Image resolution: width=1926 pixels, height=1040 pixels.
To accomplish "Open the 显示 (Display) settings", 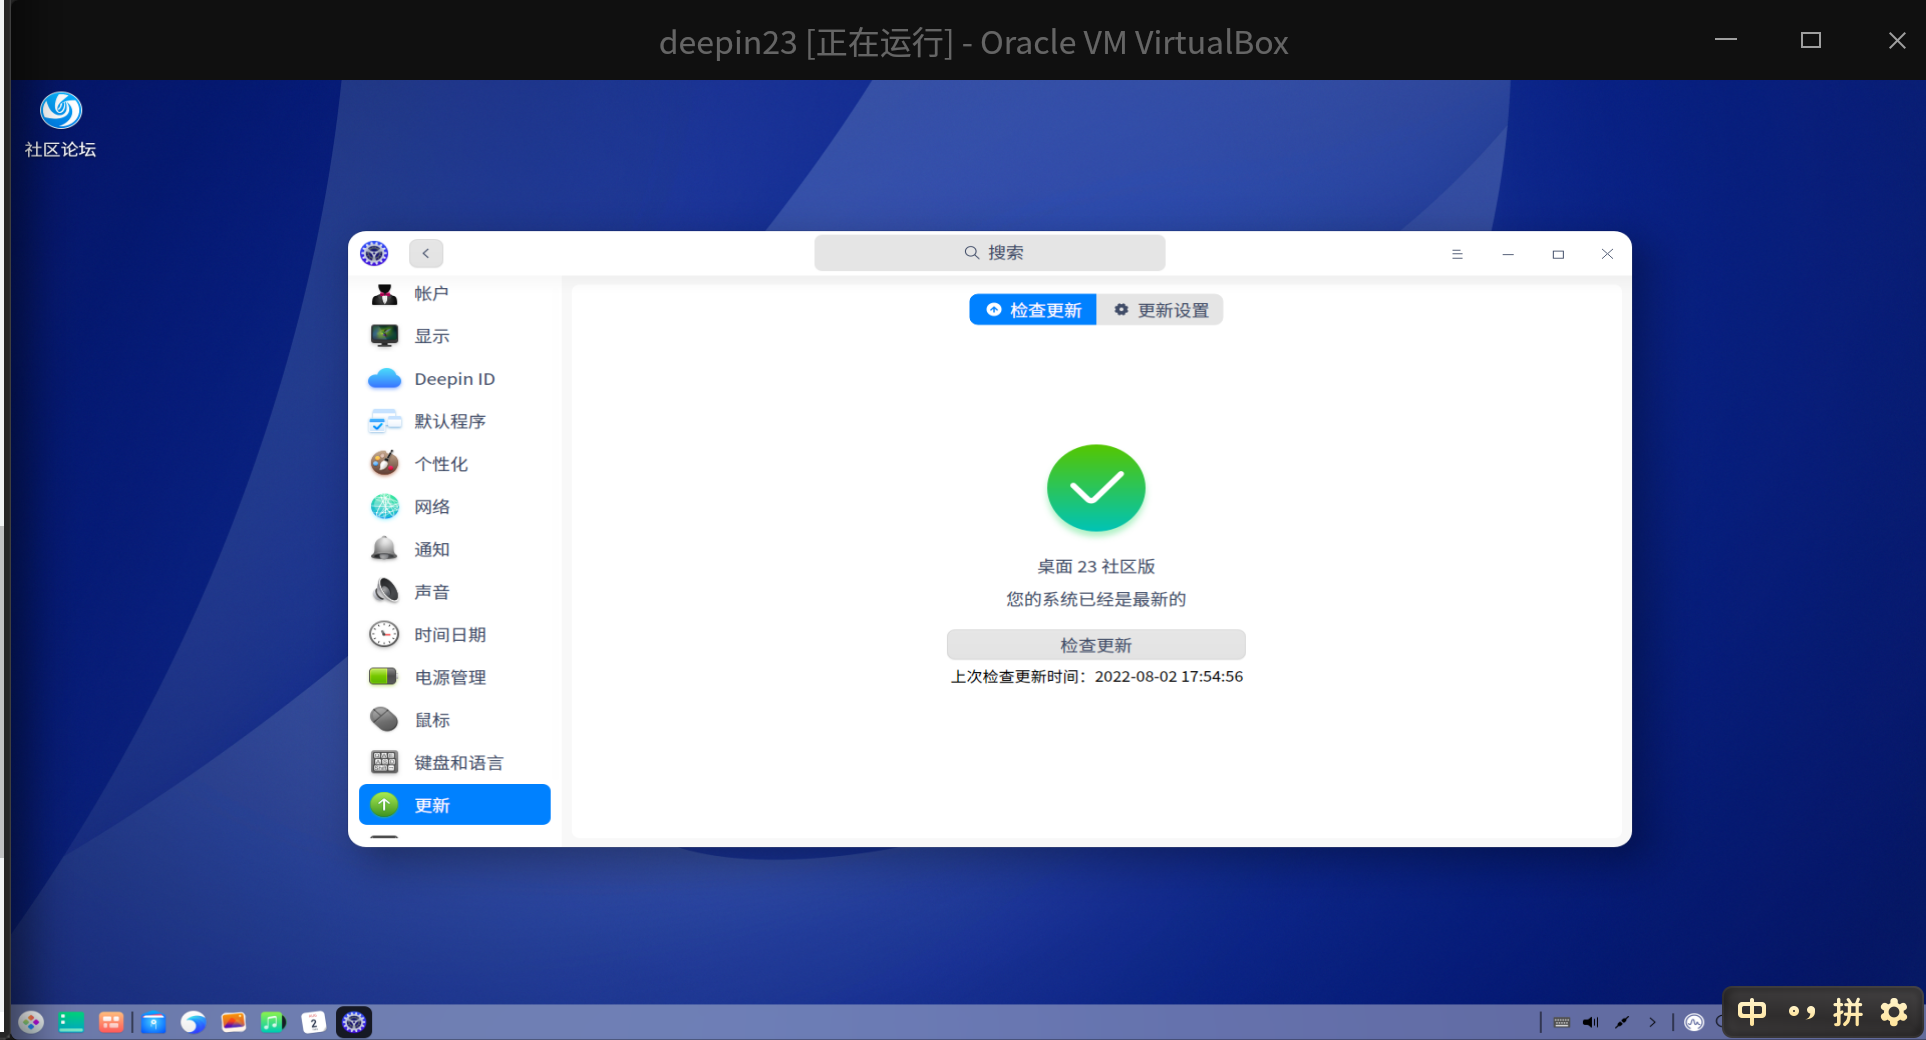I will coord(454,336).
